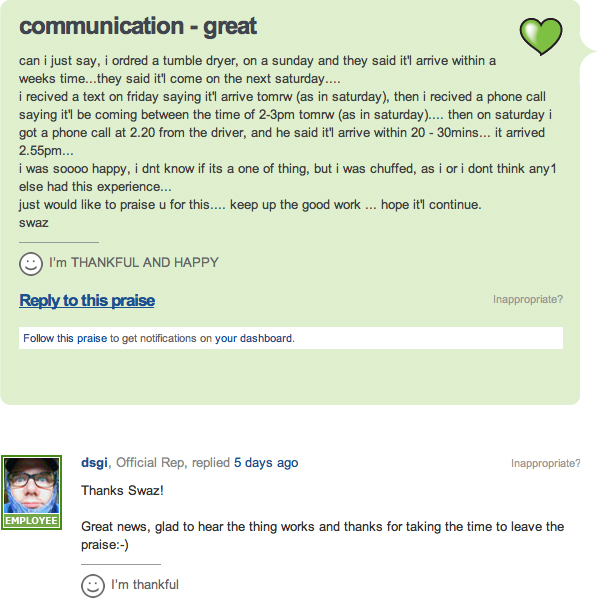Click the Thanks Swaz! reply line
The width and height of the screenshot is (598, 602).
(x=122, y=491)
